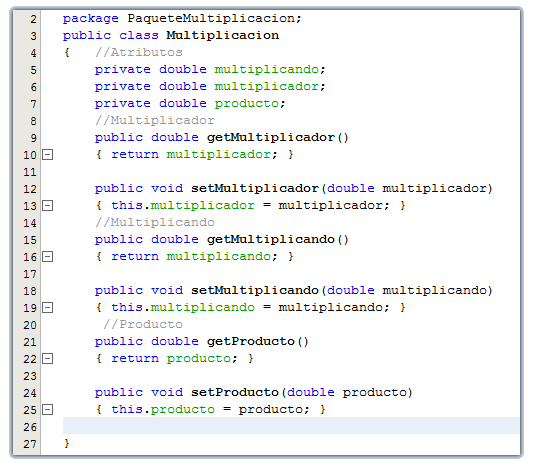Collapse the fold marker at line 19
Image resolution: width=533 pixels, height=470 pixels.
(x=48, y=308)
